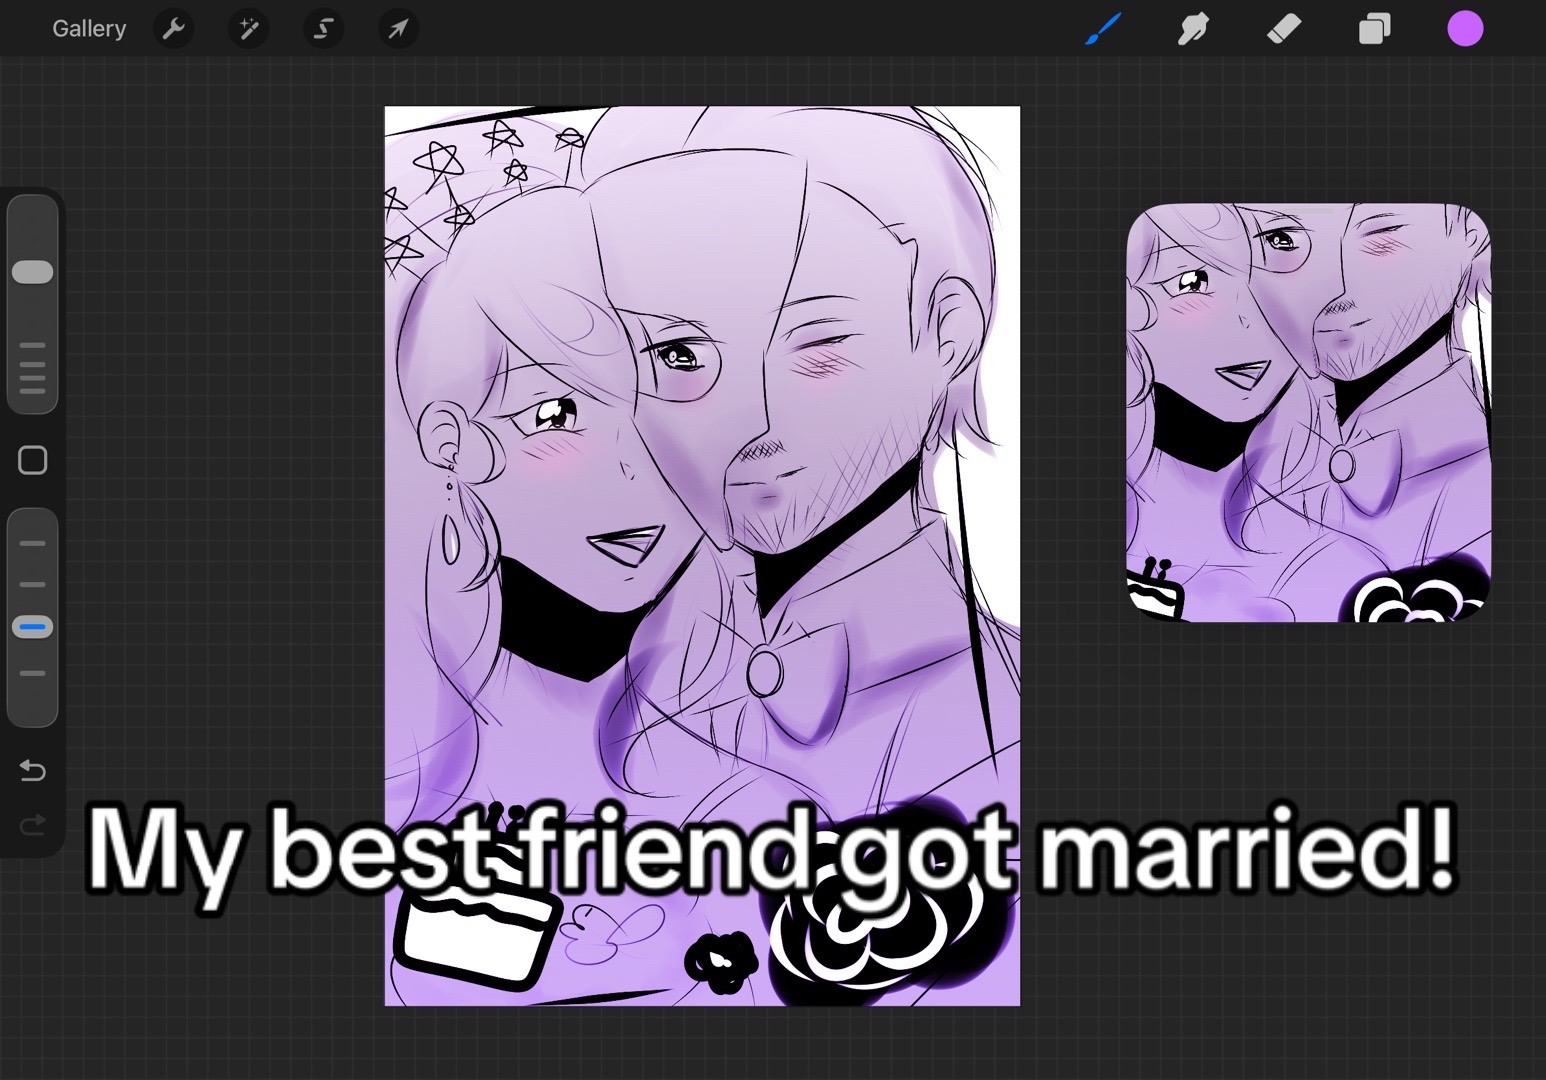Open the Adjustments magic wand menu
This screenshot has height=1080, width=1546.
tap(248, 29)
